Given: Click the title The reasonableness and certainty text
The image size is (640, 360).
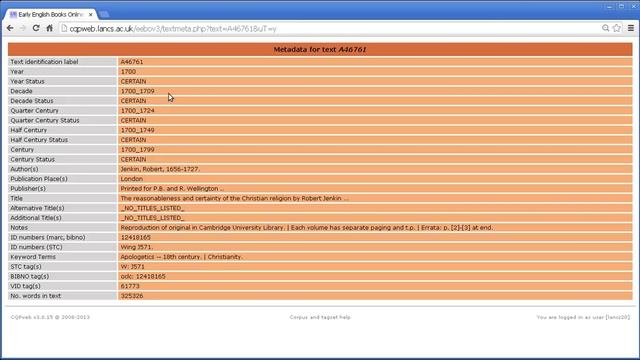Looking at the screenshot, I should point(234,198).
